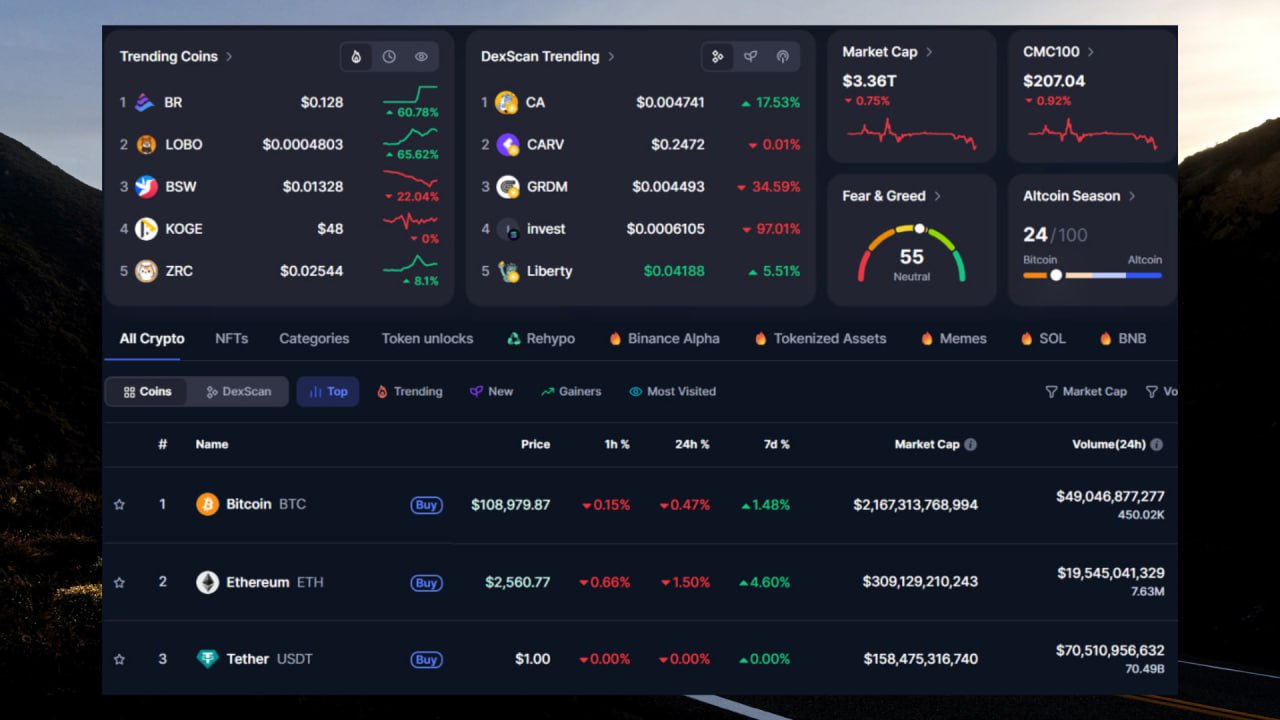Select the first DexScan Trending view toggle
The width and height of the screenshot is (1280, 720).
coord(717,57)
